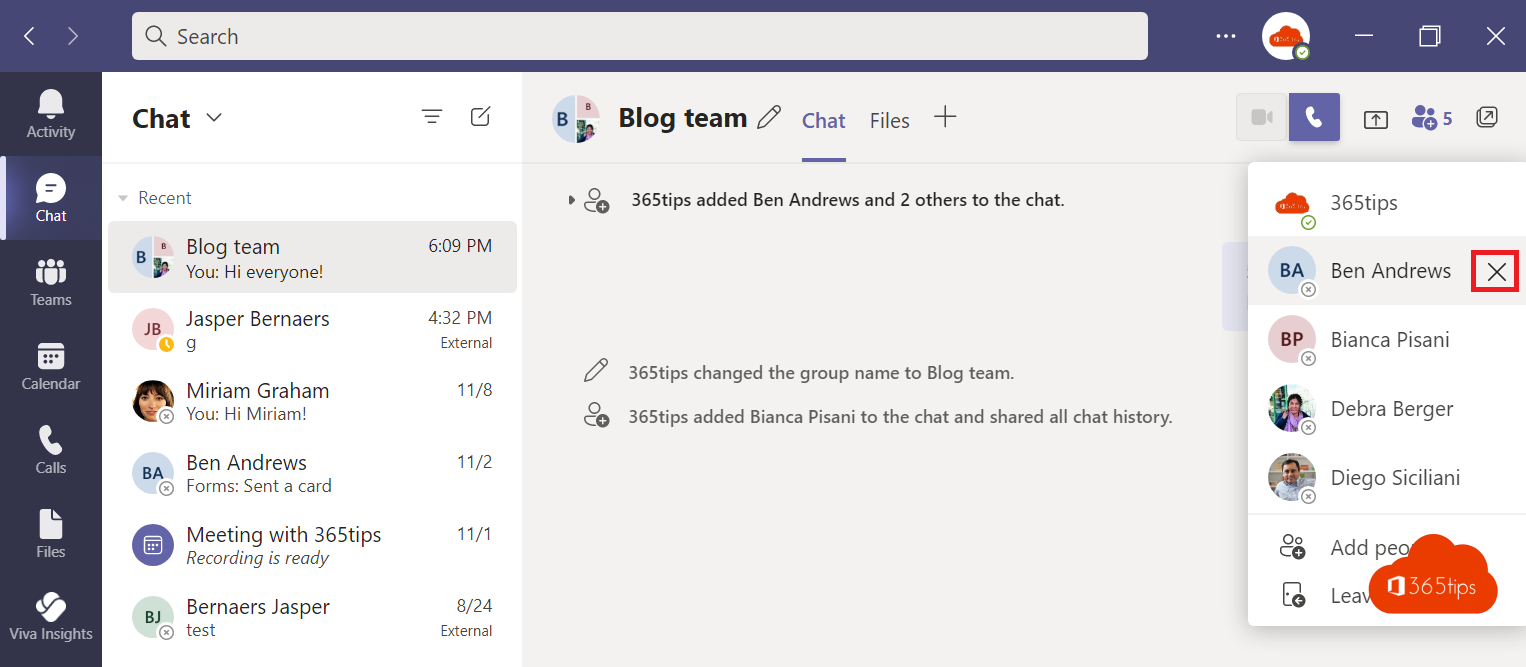The image size is (1526, 667).
Task: Open the Files section in sidebar
Action: tap(50, 533)
